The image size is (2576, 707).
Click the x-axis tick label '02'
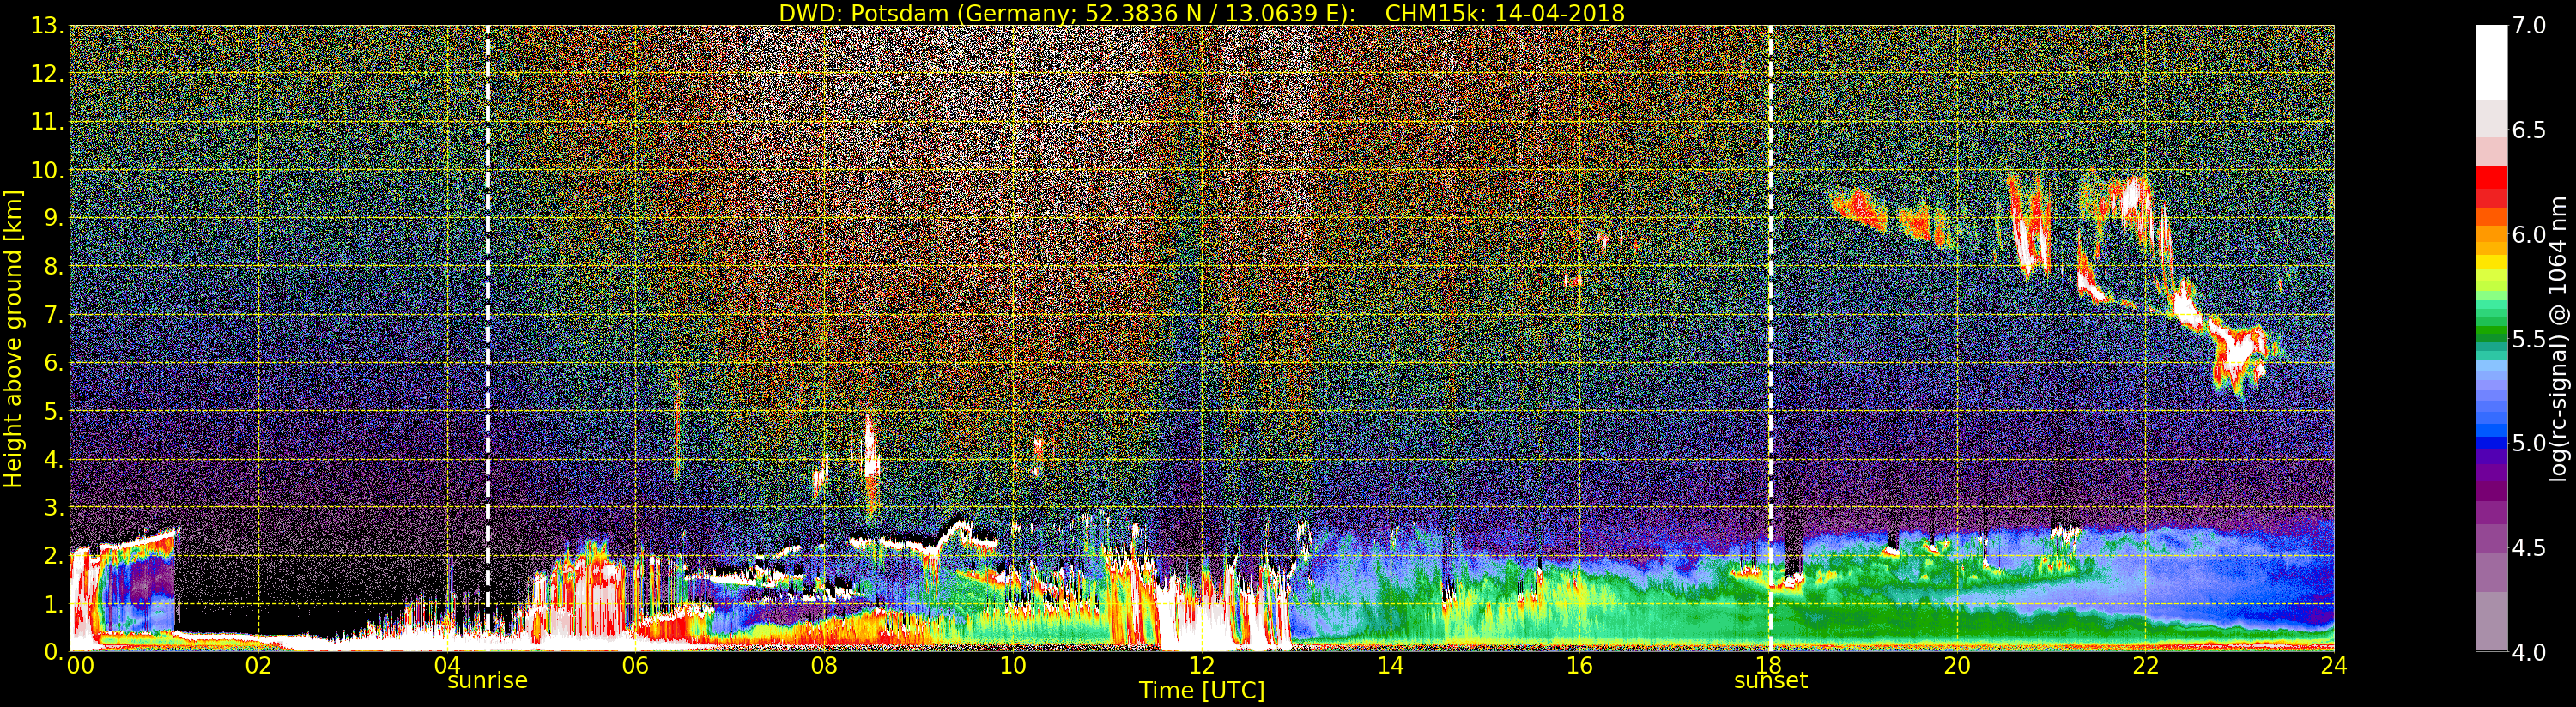[258, 665]
